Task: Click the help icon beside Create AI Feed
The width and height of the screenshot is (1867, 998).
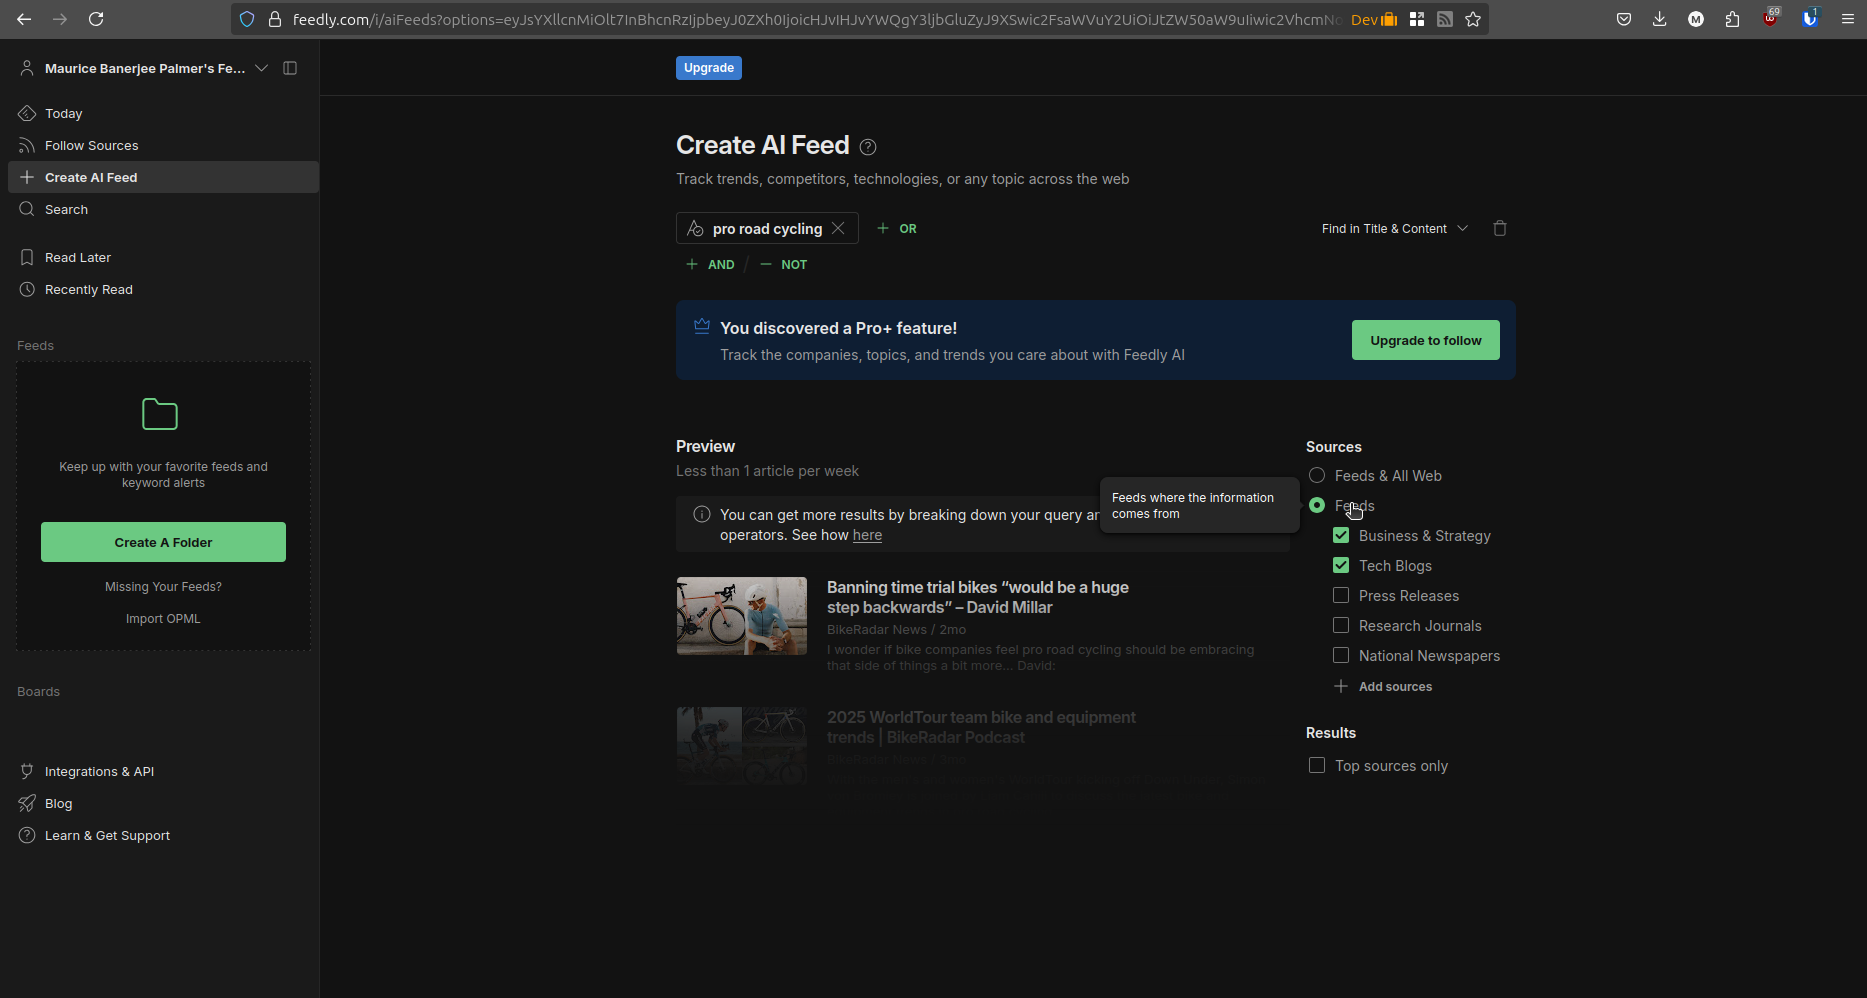Action: [868, 147]
